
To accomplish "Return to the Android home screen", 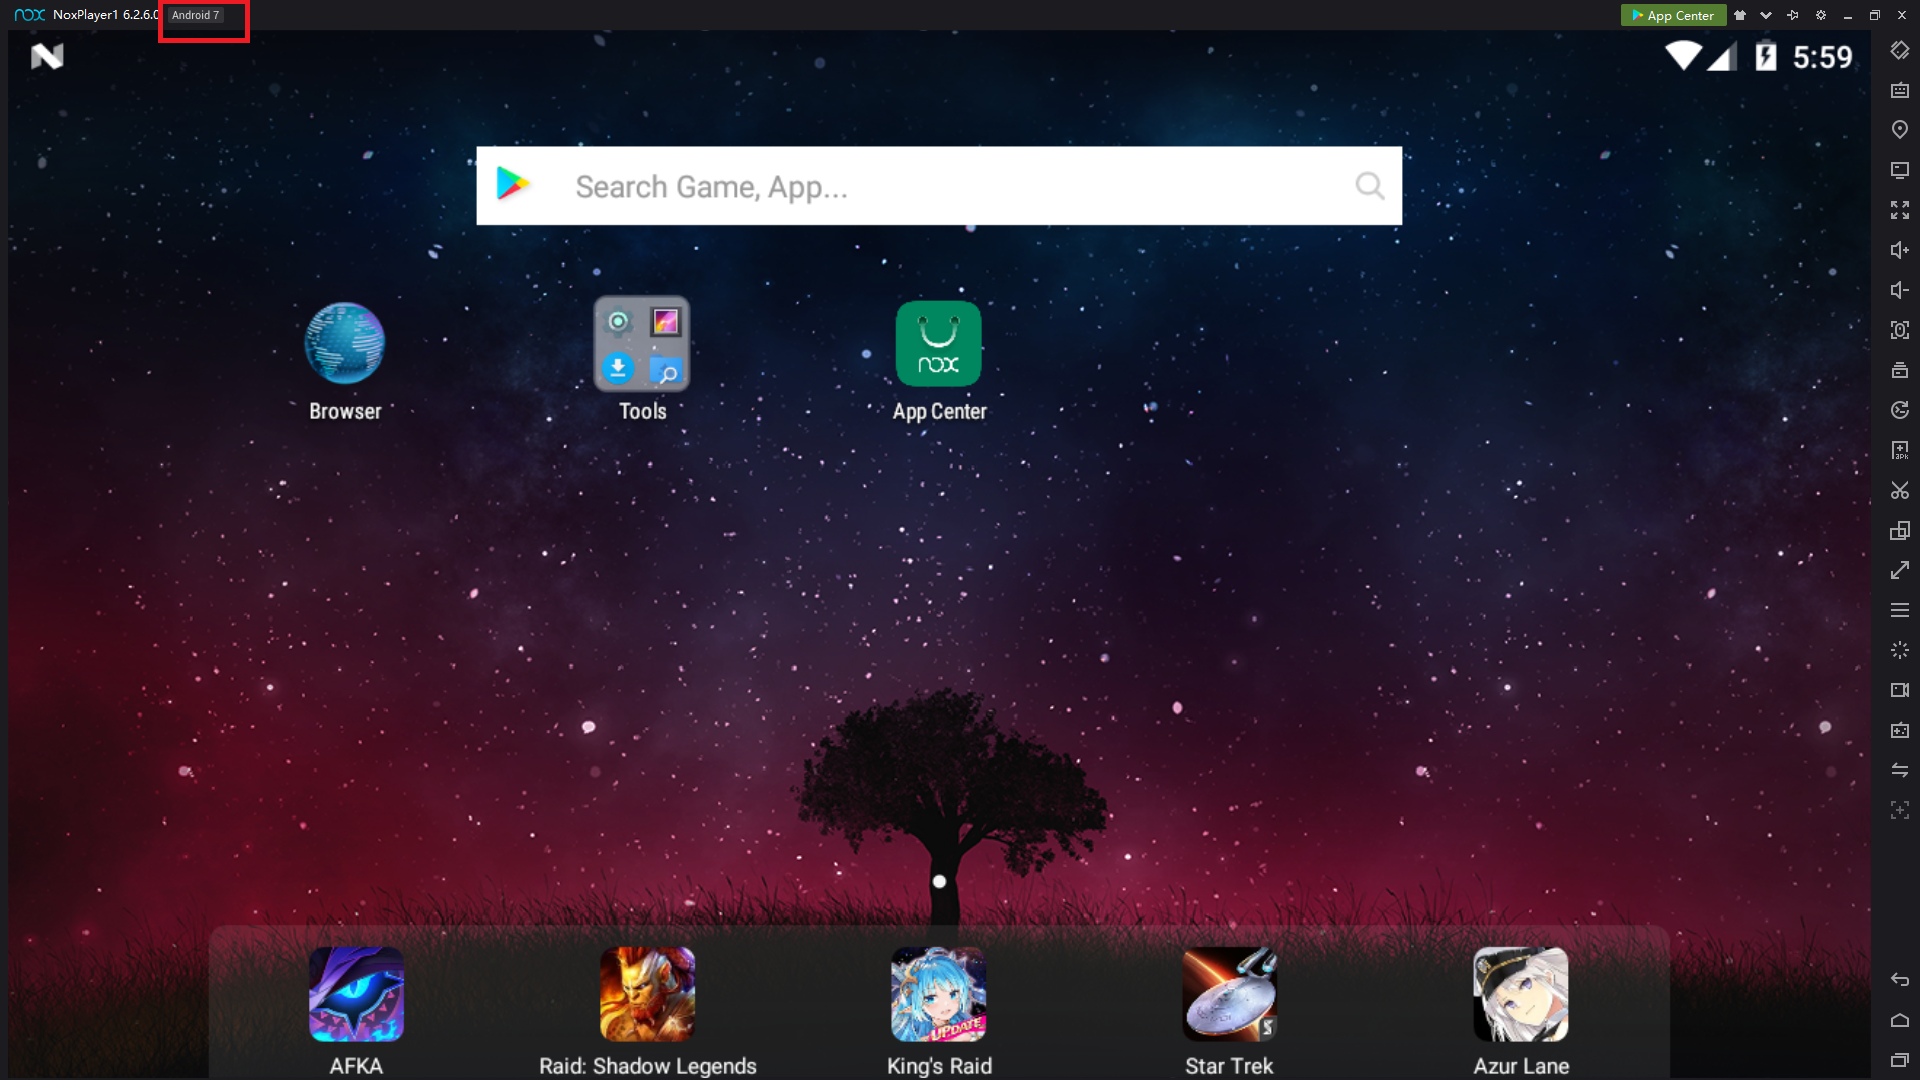I will [x=1900, y=1020].
